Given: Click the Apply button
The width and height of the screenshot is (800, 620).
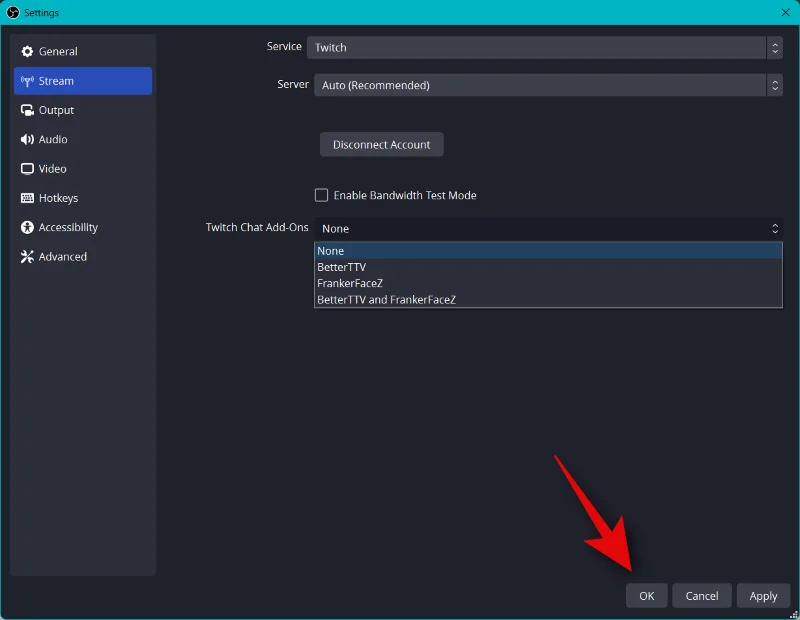Looking at the screenshot, I should pos(763,596).
